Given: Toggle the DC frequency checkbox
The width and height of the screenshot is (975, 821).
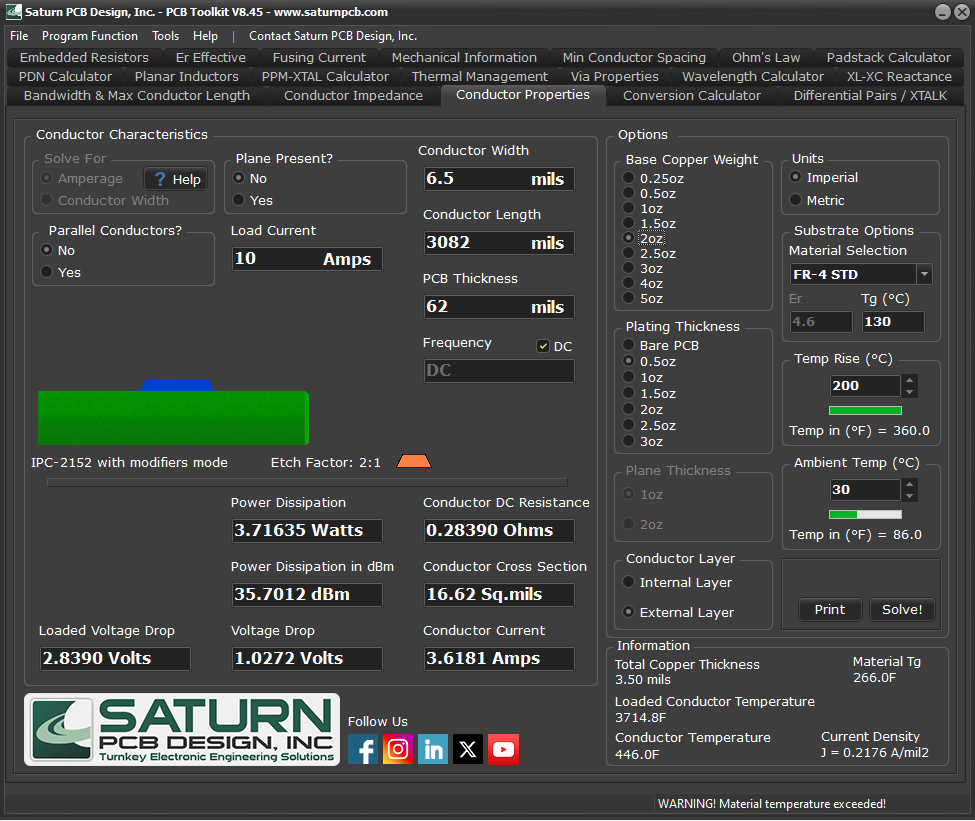Looking at the screenshot, I should pyautogui.click(x=543, y=346).
